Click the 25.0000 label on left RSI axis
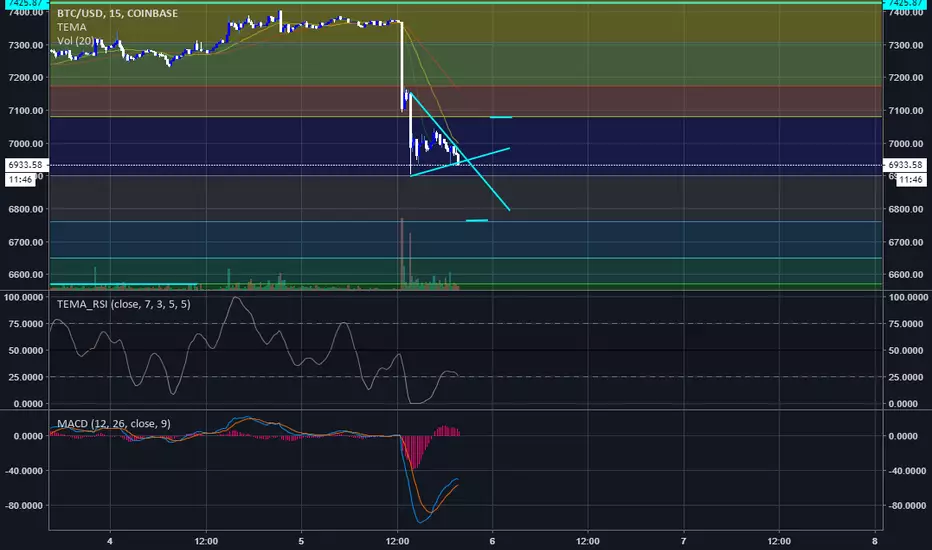The height and width of the screenshot is (550, 932). (26, 377)
